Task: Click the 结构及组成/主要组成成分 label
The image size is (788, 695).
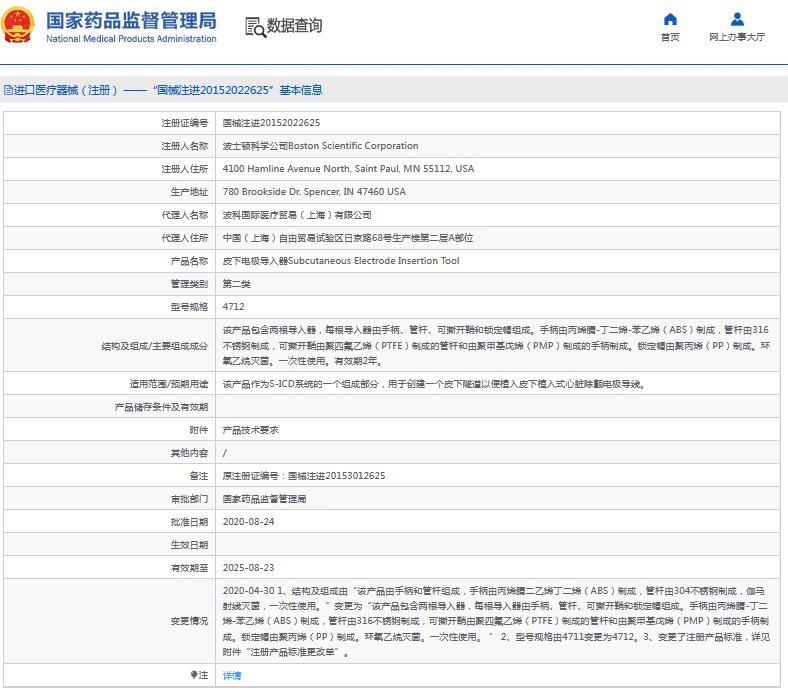Action: (154, 346)
